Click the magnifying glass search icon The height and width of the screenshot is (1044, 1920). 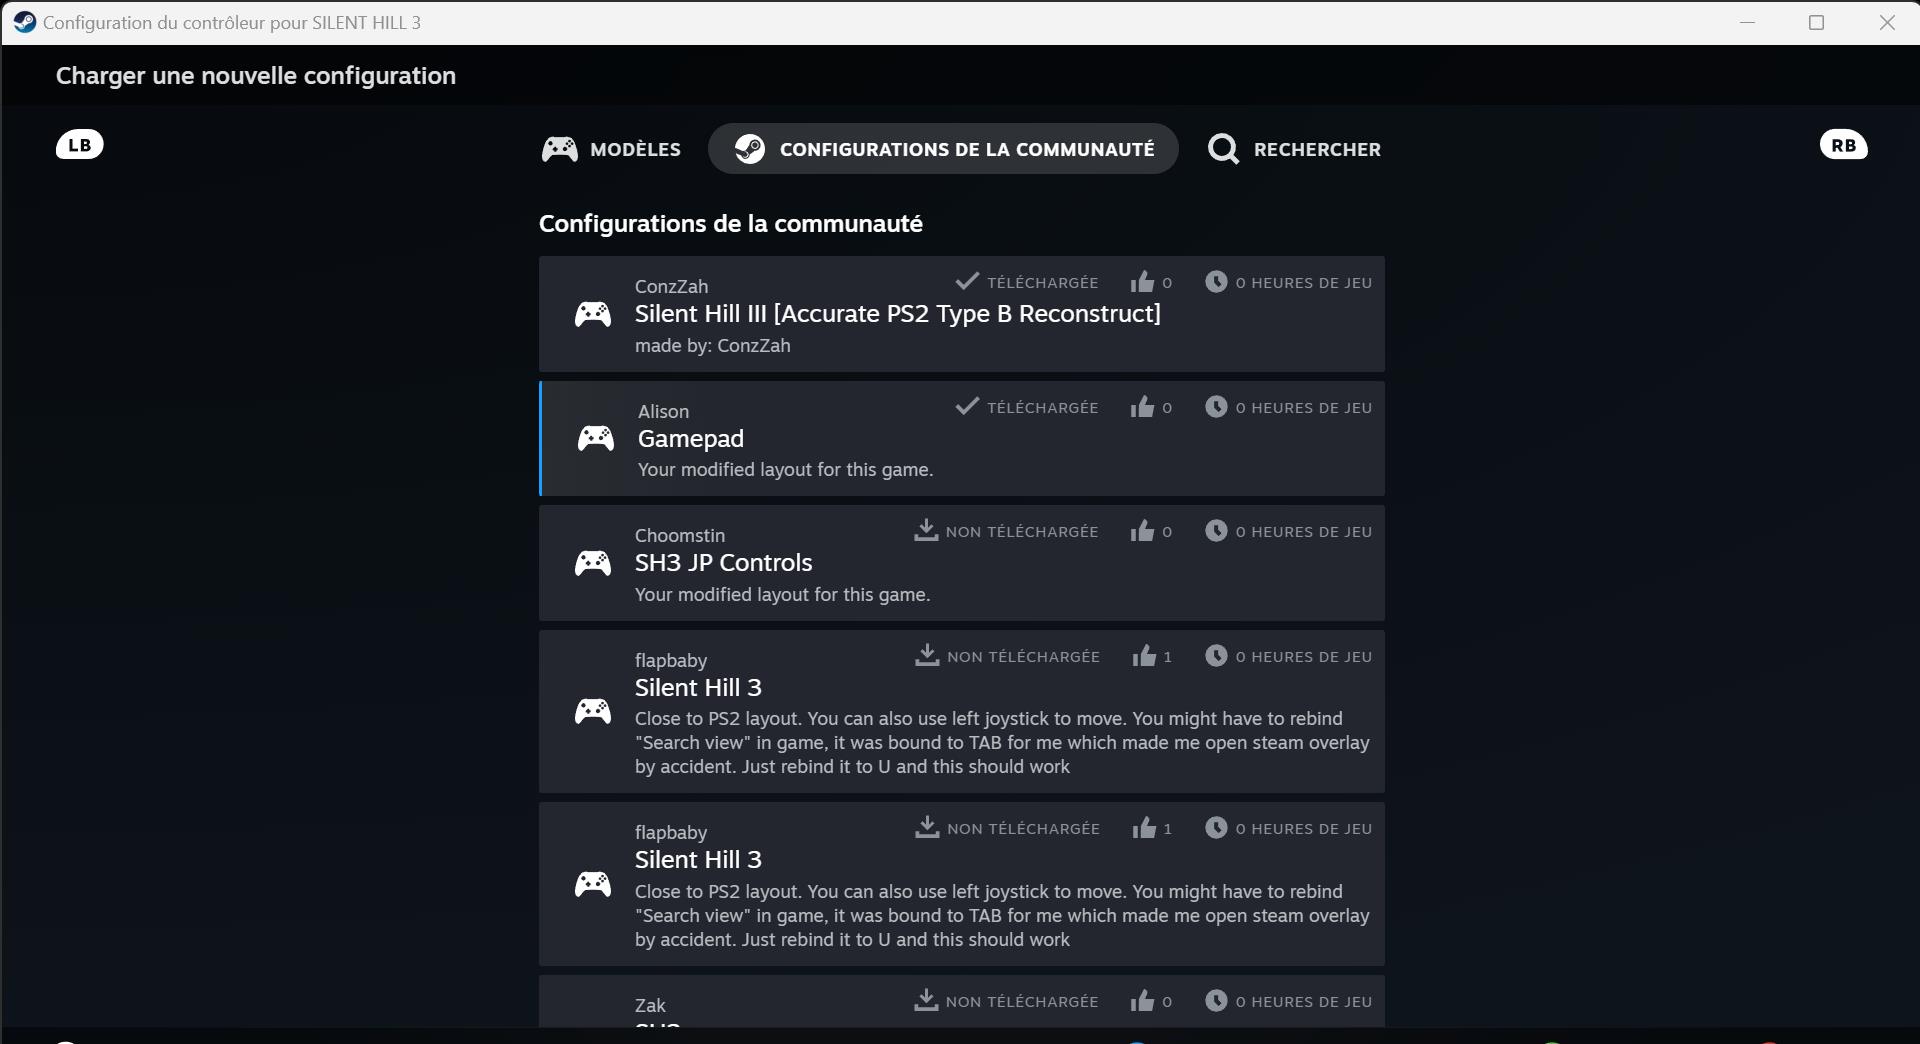[x=1223, y=148]
